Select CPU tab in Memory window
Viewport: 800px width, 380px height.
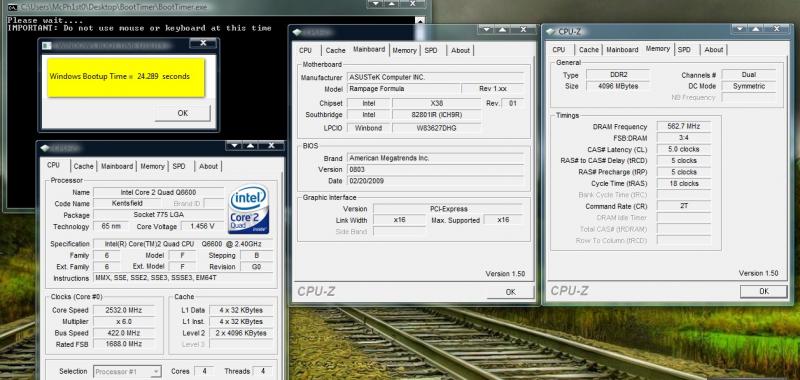tap(559, 49)
